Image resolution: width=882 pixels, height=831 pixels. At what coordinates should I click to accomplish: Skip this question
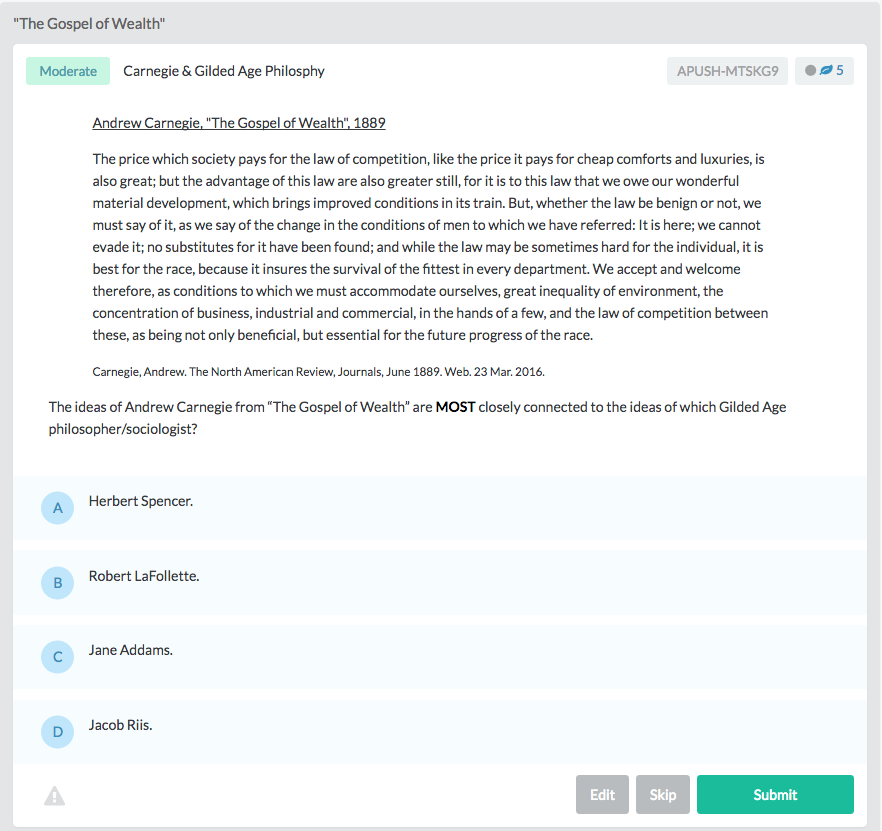(663, 794)
